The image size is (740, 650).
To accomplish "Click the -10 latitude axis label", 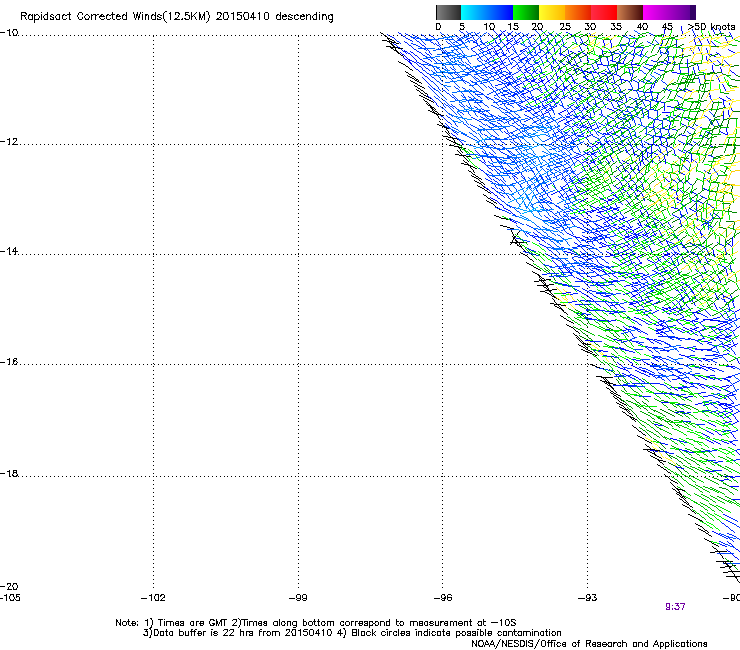I will [9, 32].
